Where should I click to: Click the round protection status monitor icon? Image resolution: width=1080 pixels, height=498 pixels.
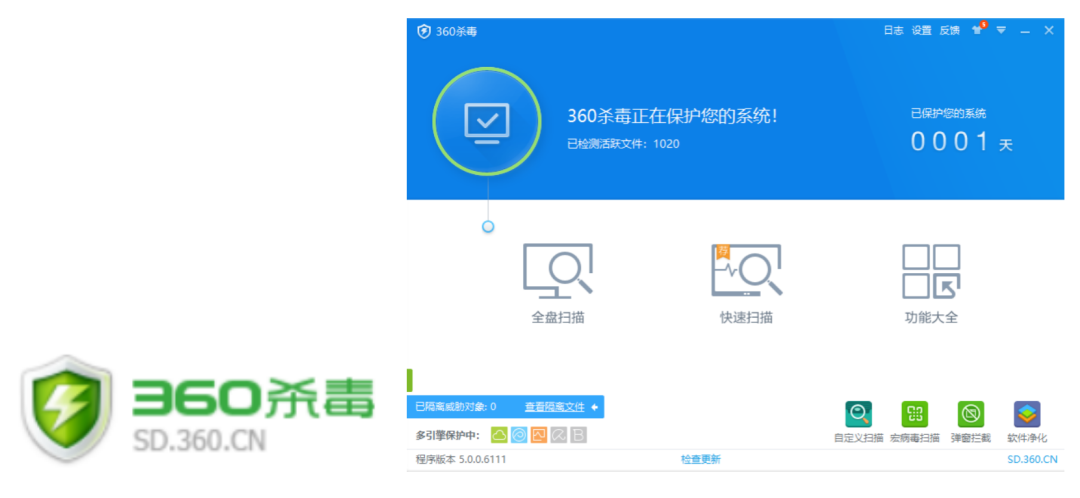tap(487, 121)
